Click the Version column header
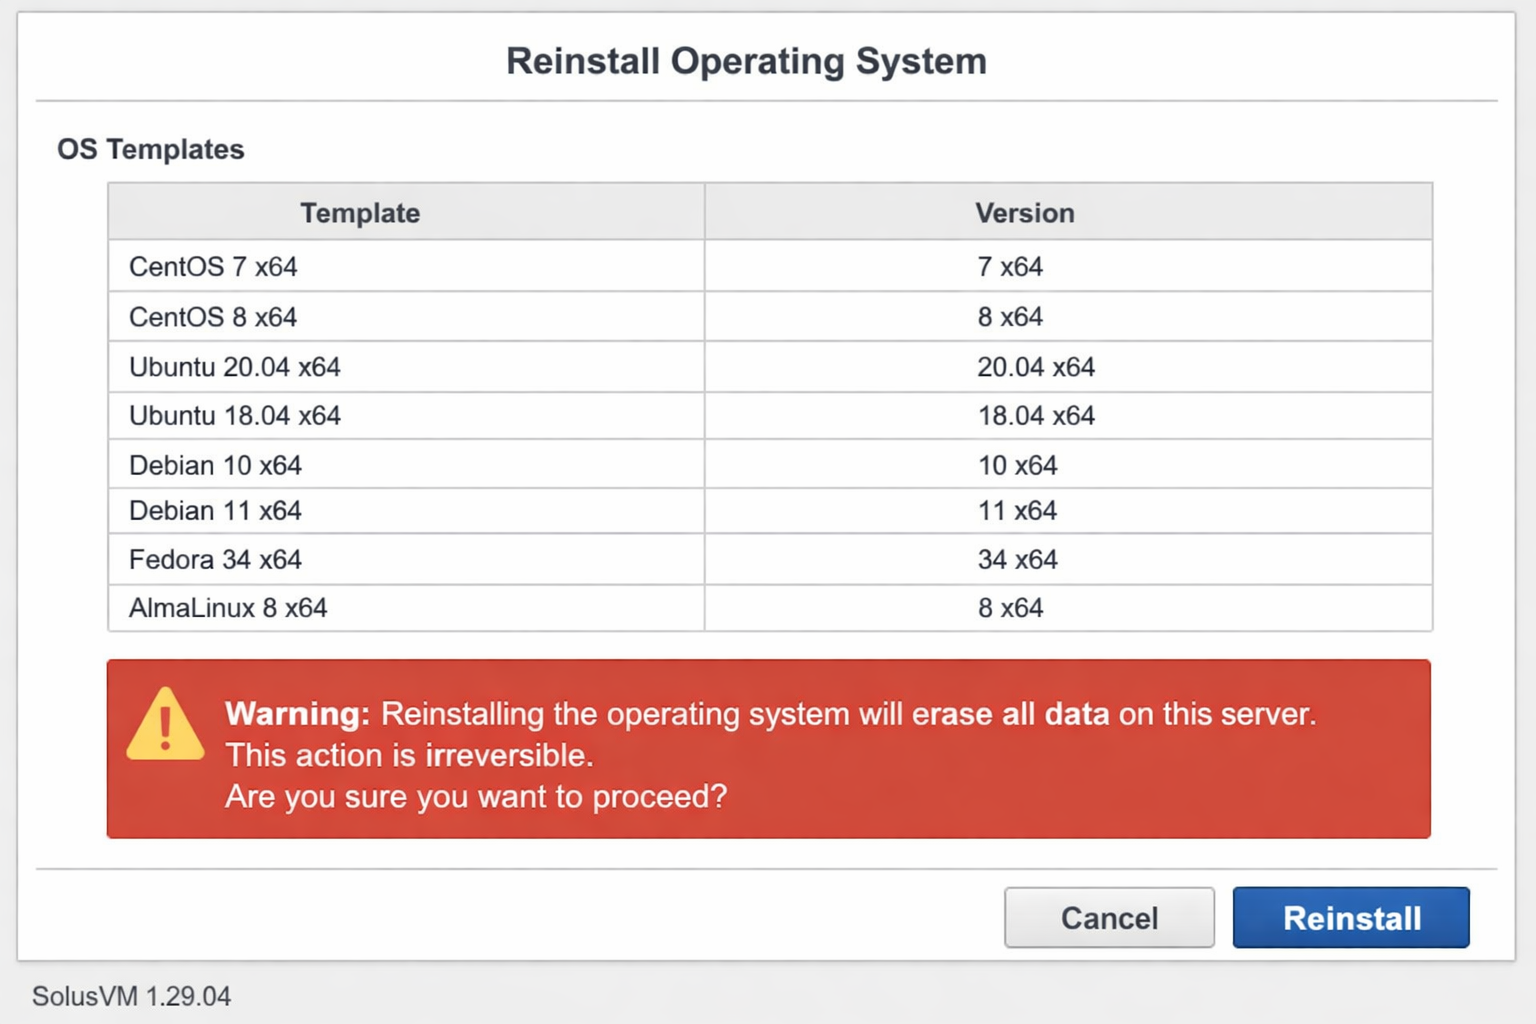1536x1024 pixels. (1025, 213)
